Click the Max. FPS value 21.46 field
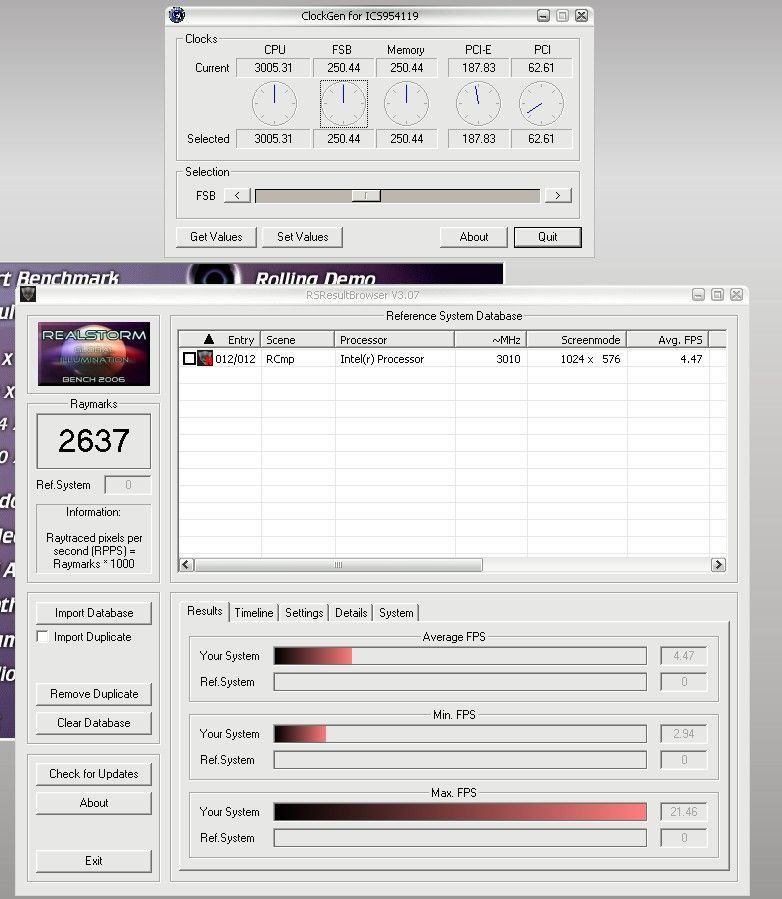Image resolution: width=782 pixels, height=899 pixels. pos(683,812)
